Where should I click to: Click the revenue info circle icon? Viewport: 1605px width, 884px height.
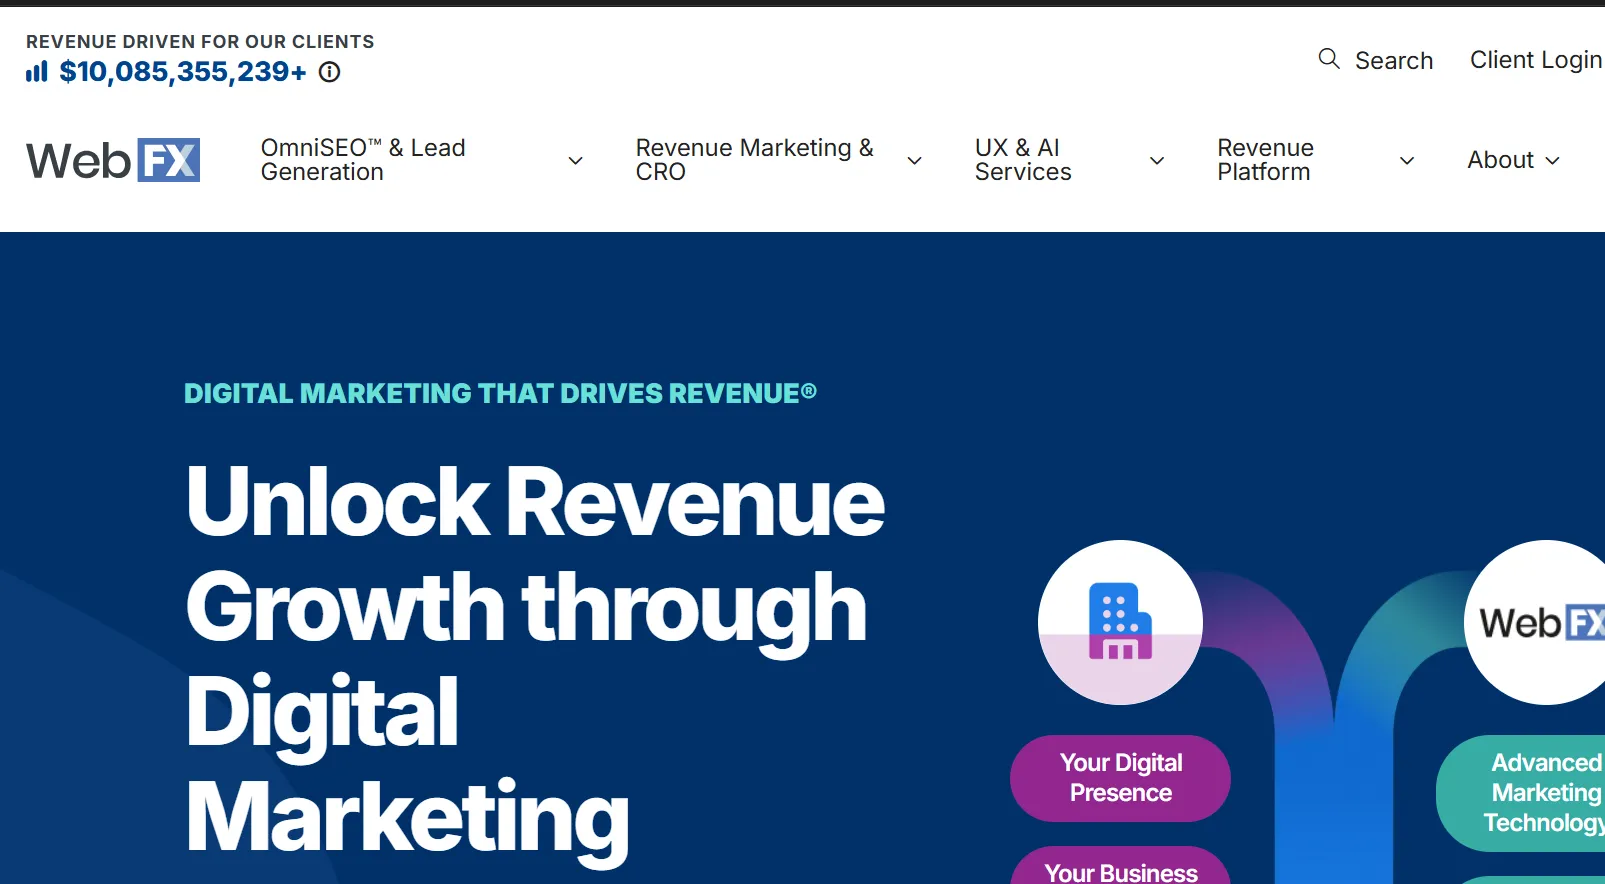tap(329, 72)
